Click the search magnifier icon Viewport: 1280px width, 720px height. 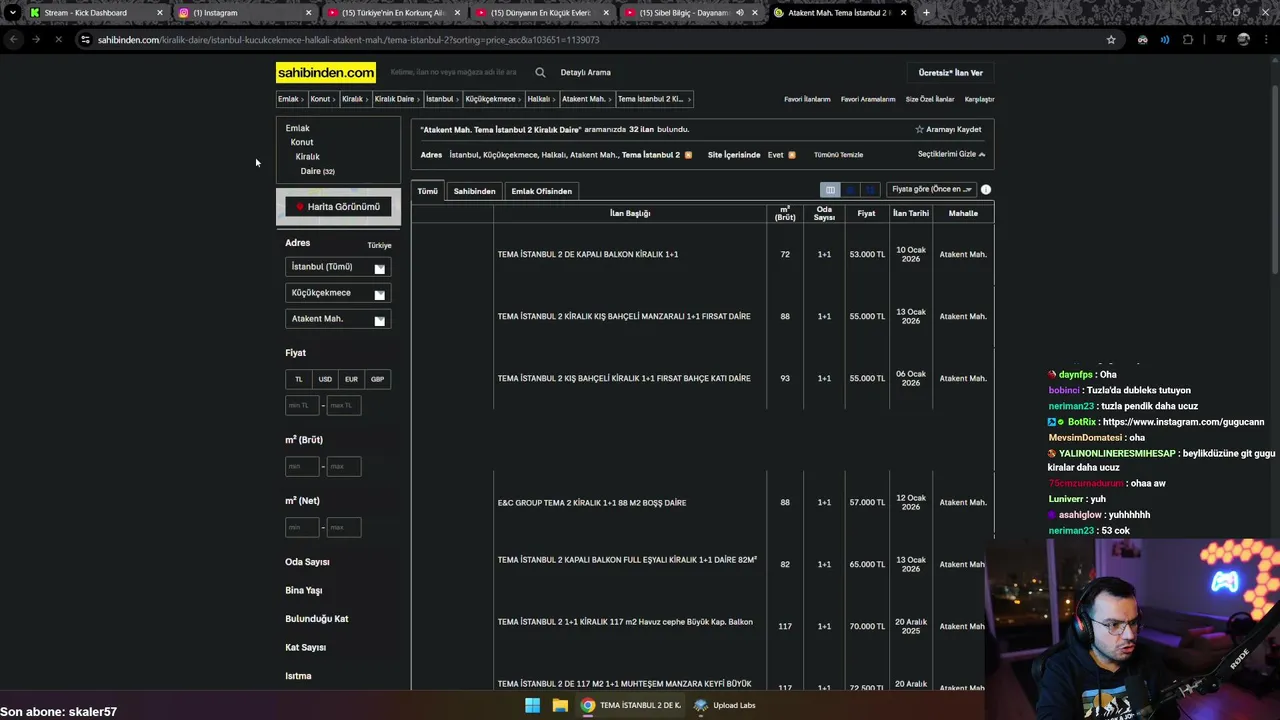[540, 72]
